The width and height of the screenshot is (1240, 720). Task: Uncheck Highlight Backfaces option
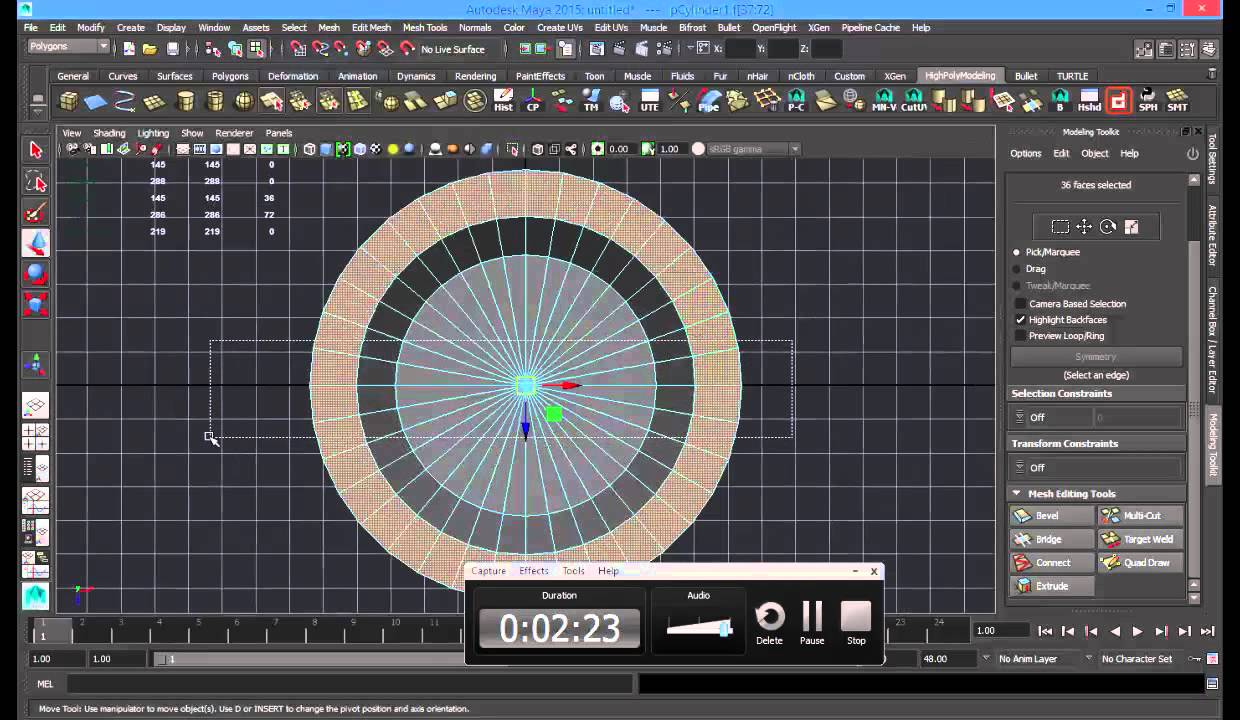(1020, 320)
